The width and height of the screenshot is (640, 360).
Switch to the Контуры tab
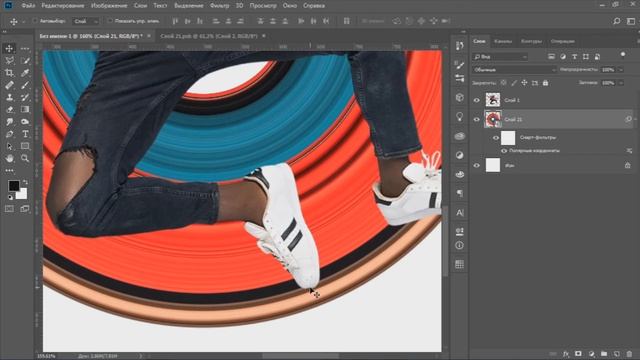pos(531,41)
